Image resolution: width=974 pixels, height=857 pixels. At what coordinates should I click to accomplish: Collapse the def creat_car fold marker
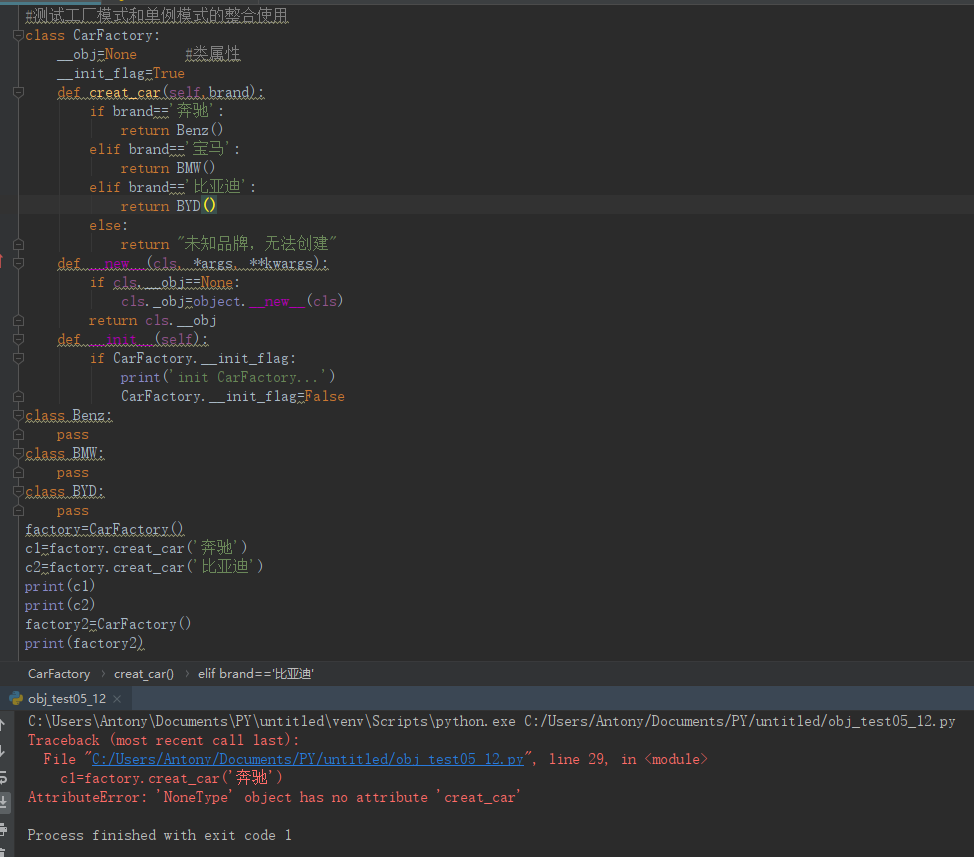pyautogui.click(x=18, y=93)
